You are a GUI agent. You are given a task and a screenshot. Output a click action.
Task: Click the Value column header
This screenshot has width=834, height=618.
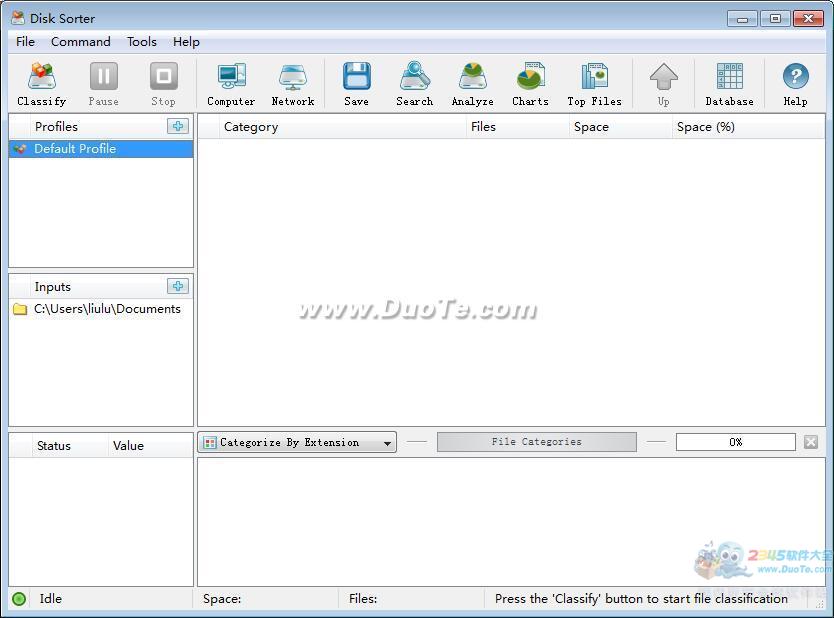point(151,446)
